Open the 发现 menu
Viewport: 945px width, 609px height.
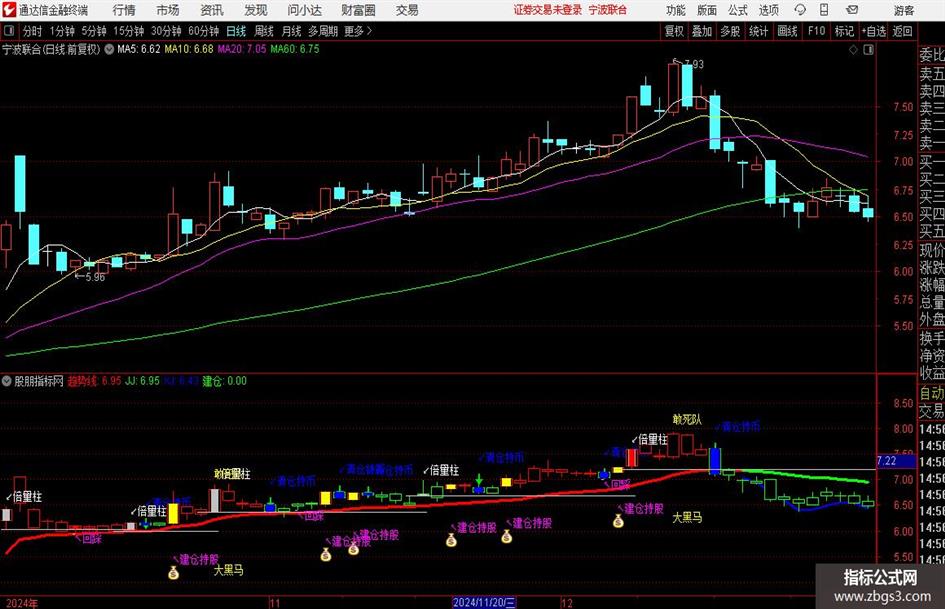tap(256, 10)
